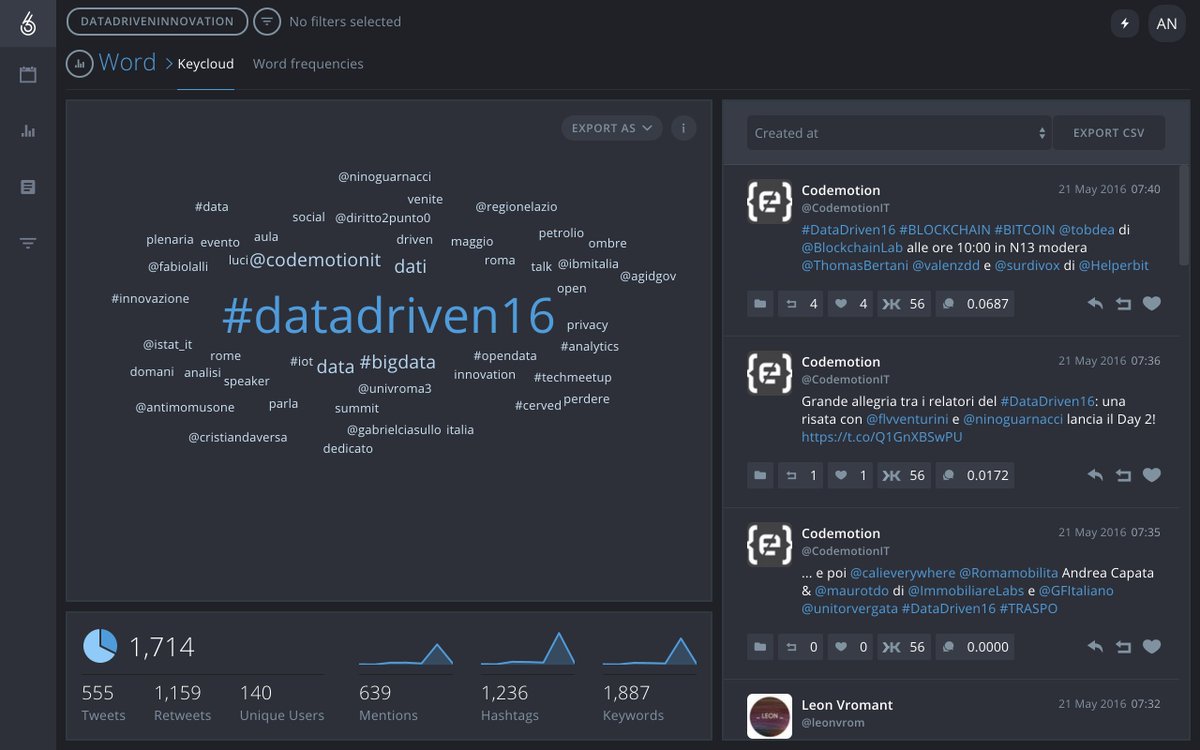Like the 07:36 Codemotion tweet
Image resolution: width=1200 pixels, height=750 pixels.
tap(1152, 475)
